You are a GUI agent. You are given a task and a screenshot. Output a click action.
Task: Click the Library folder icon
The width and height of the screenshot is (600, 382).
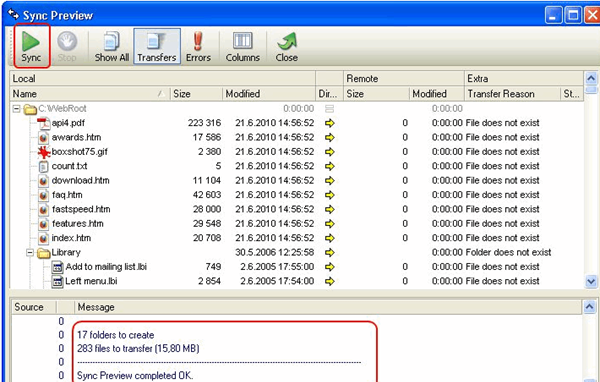tap(44, 253)
